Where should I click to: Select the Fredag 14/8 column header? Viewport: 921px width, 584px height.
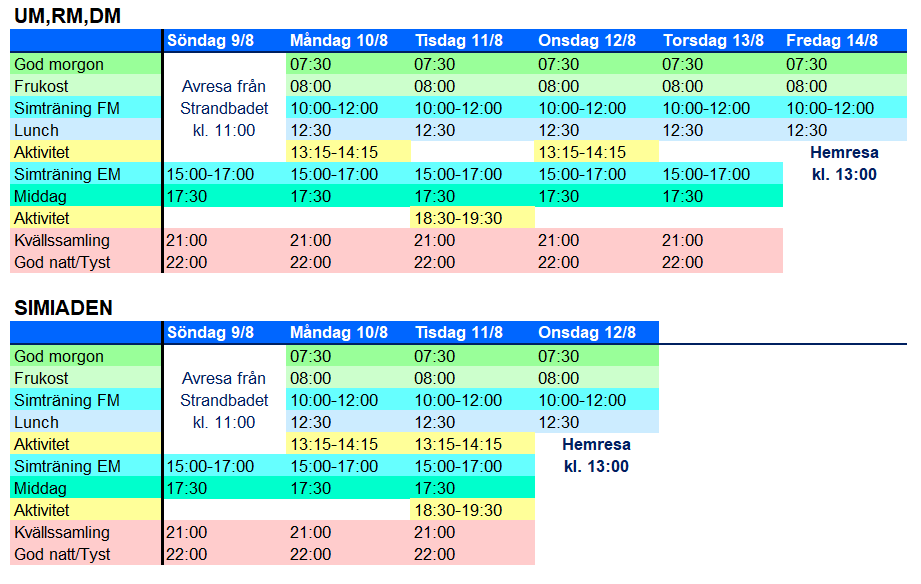pyautogui.click(x=832, y=41)
